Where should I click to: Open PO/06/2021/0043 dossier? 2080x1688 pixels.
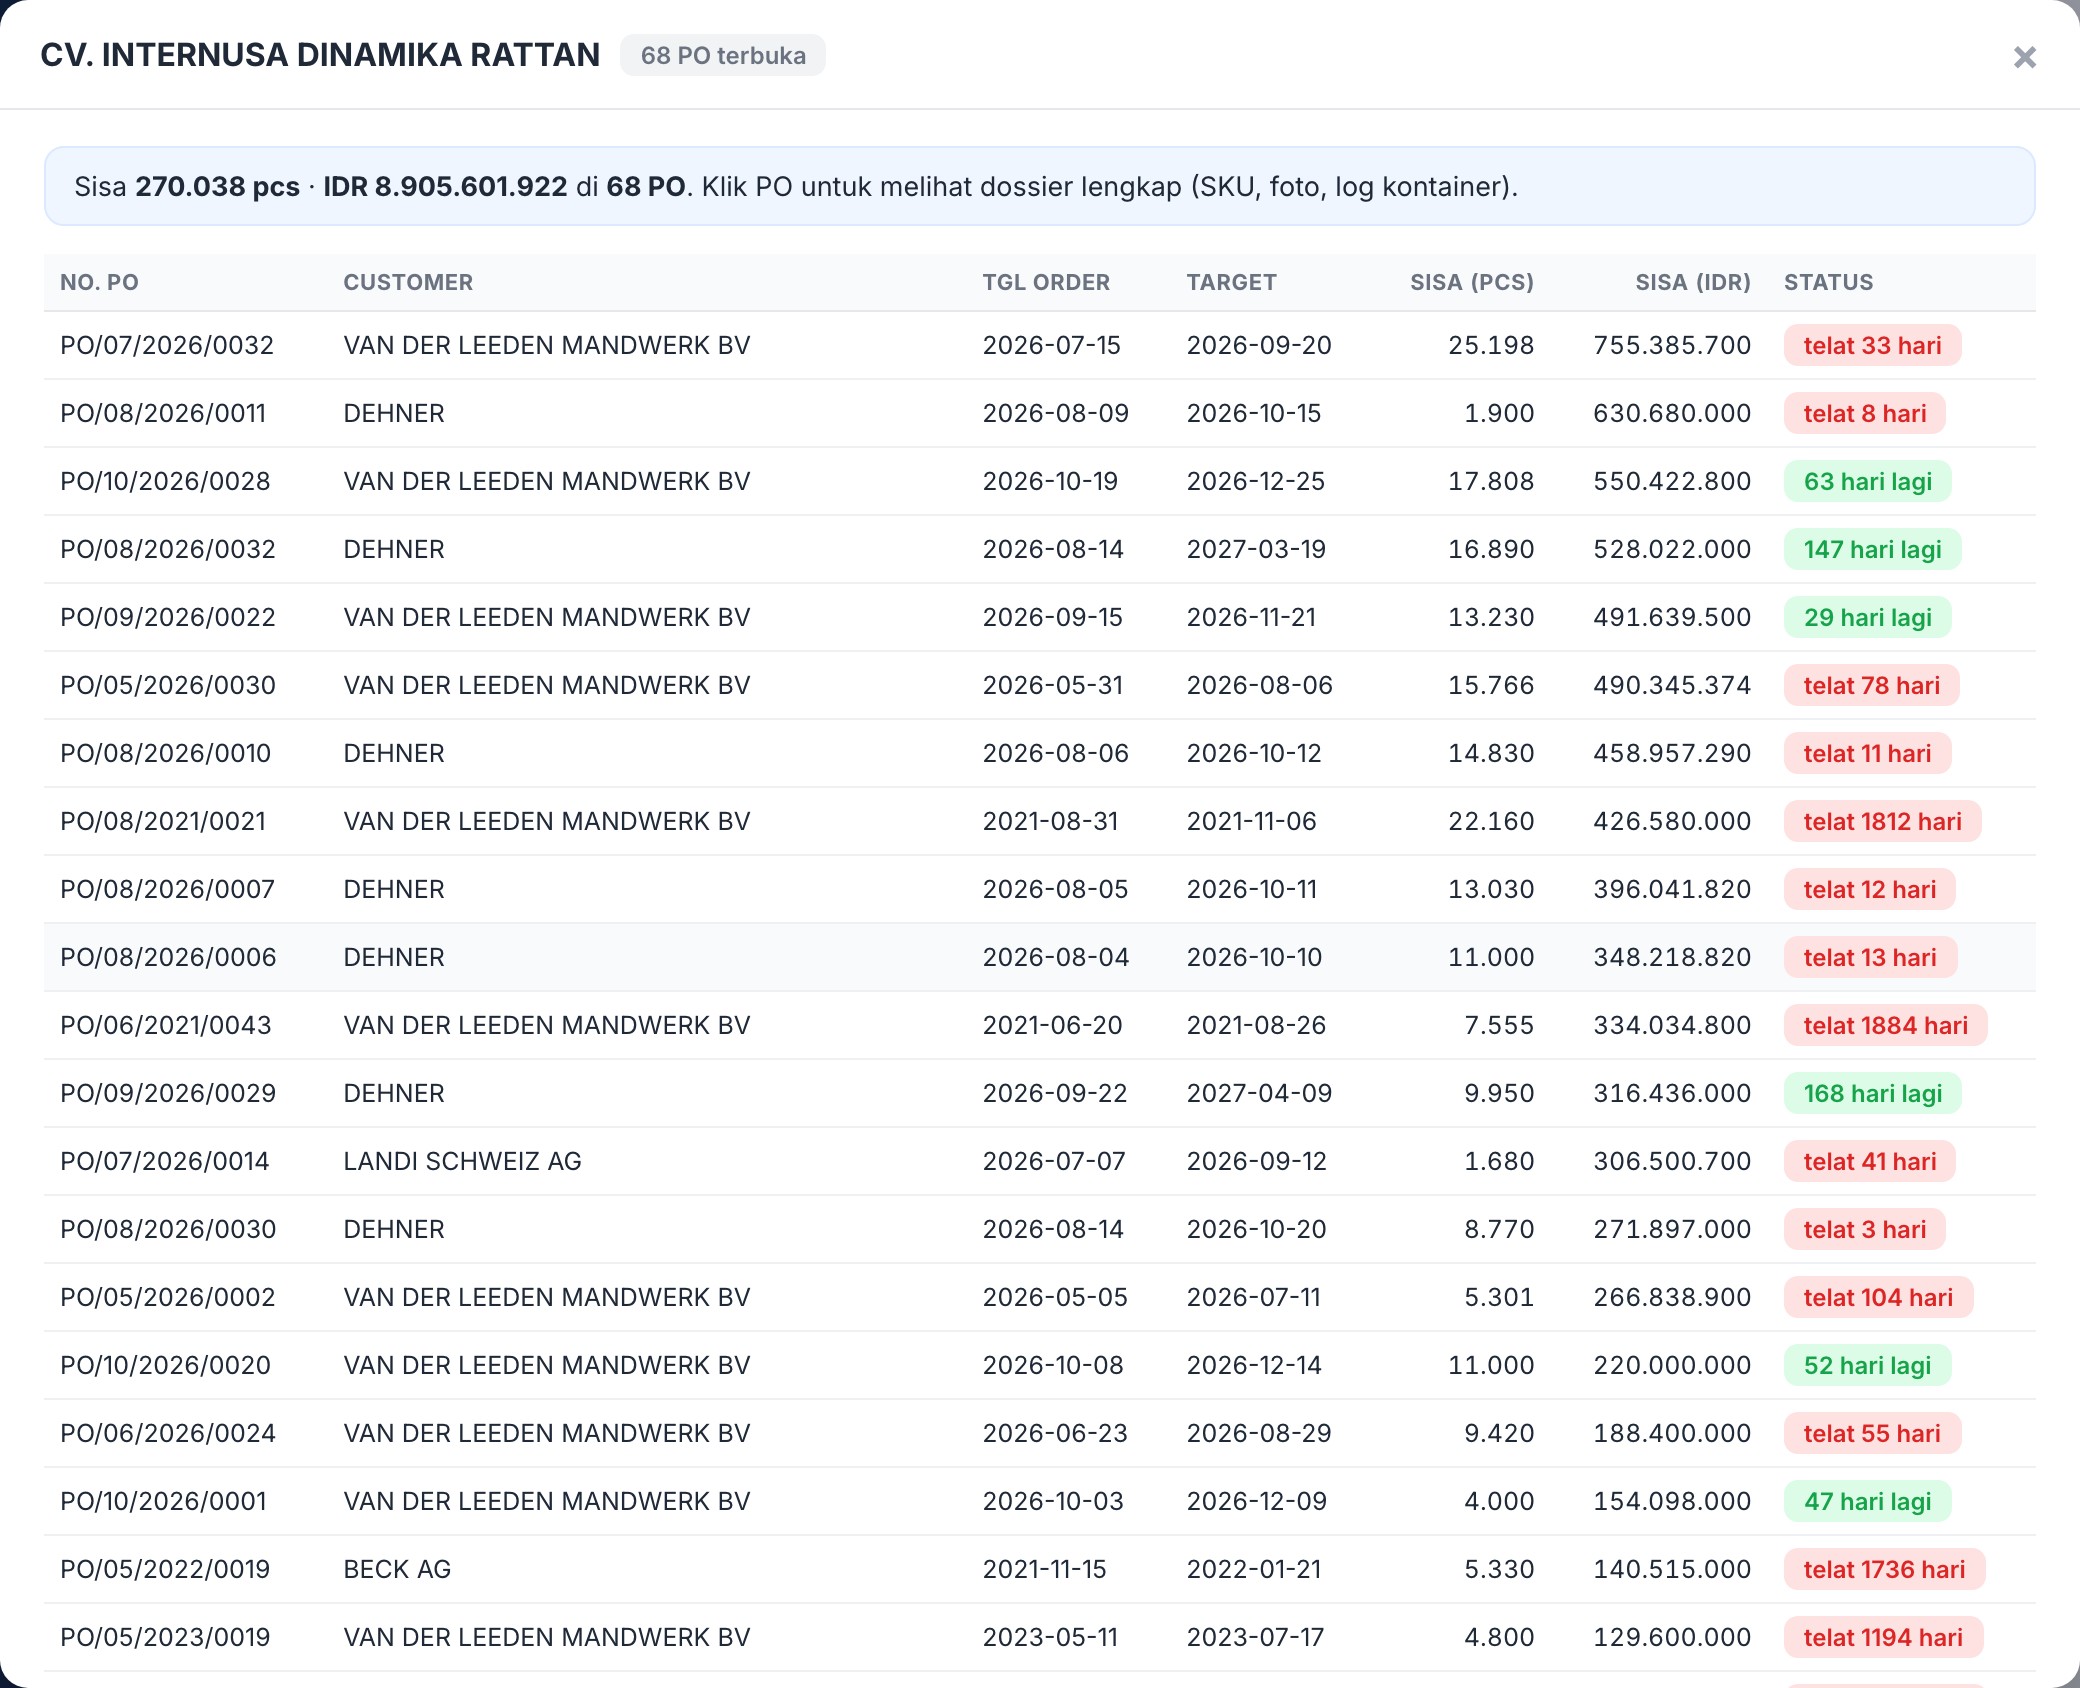pyautogui.click(x=1040, y=1025)
